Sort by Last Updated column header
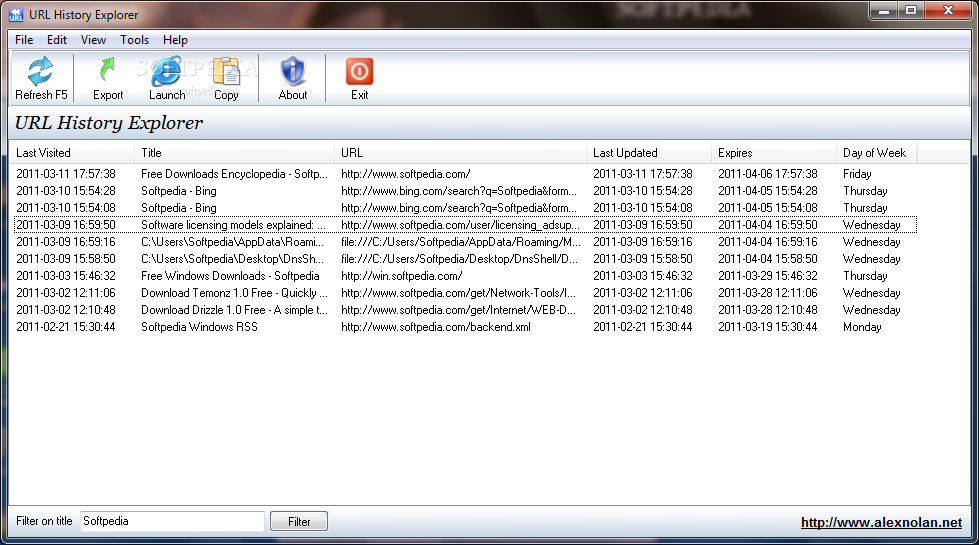Screen dimensions: 979x545 point(649,153)
